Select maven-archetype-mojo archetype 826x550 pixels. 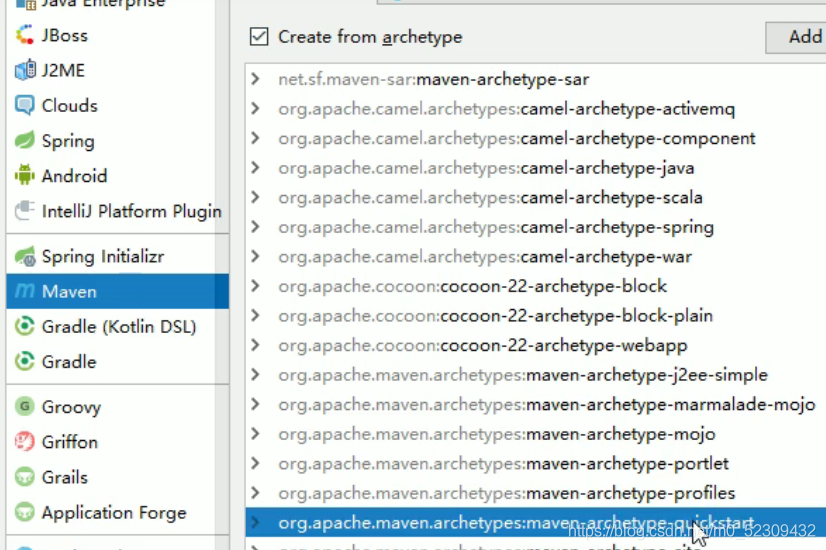pos(536,434)
